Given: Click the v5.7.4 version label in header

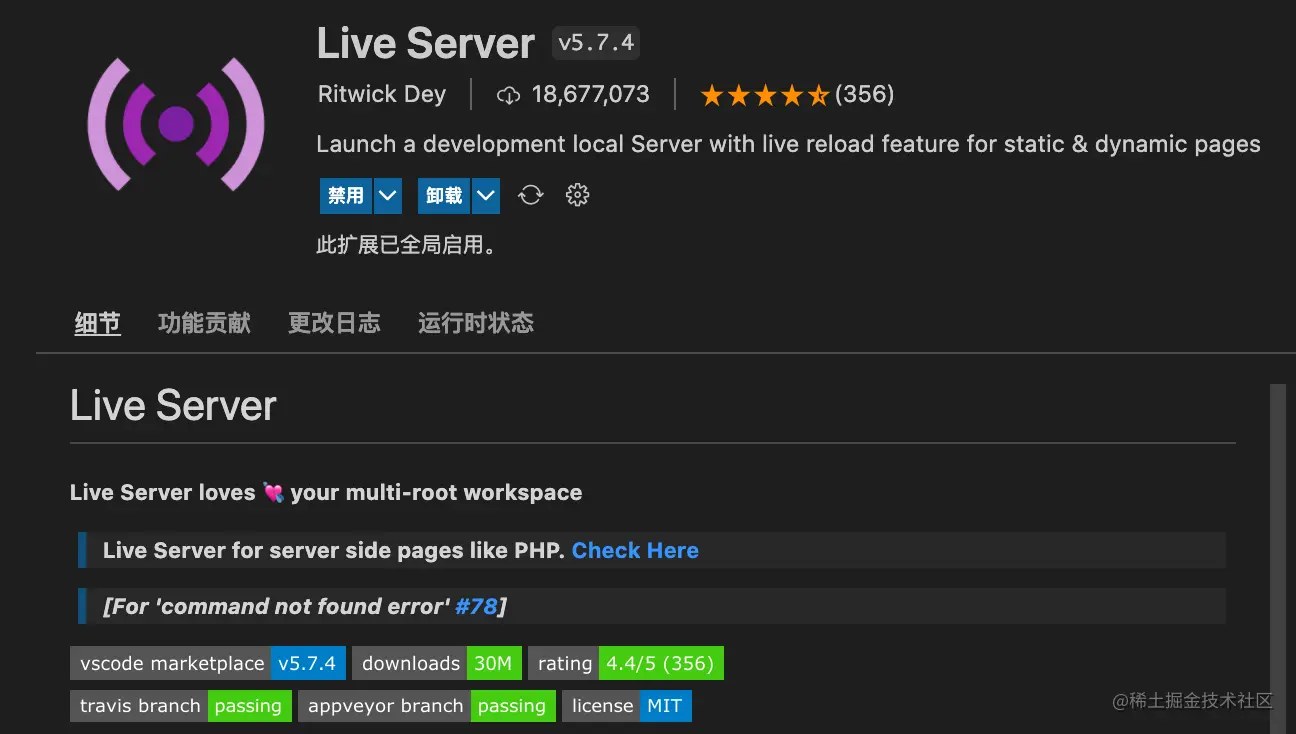Looking at the screenshot, I should click(x=596, y=43).
